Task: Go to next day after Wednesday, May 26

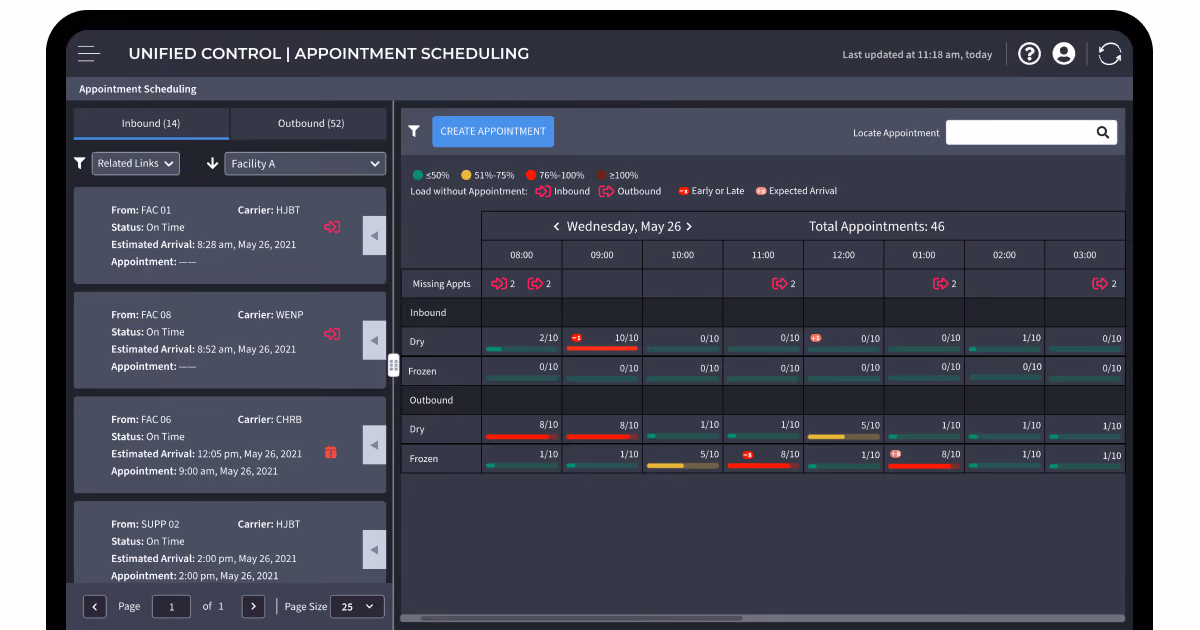Action: [689, 227]
